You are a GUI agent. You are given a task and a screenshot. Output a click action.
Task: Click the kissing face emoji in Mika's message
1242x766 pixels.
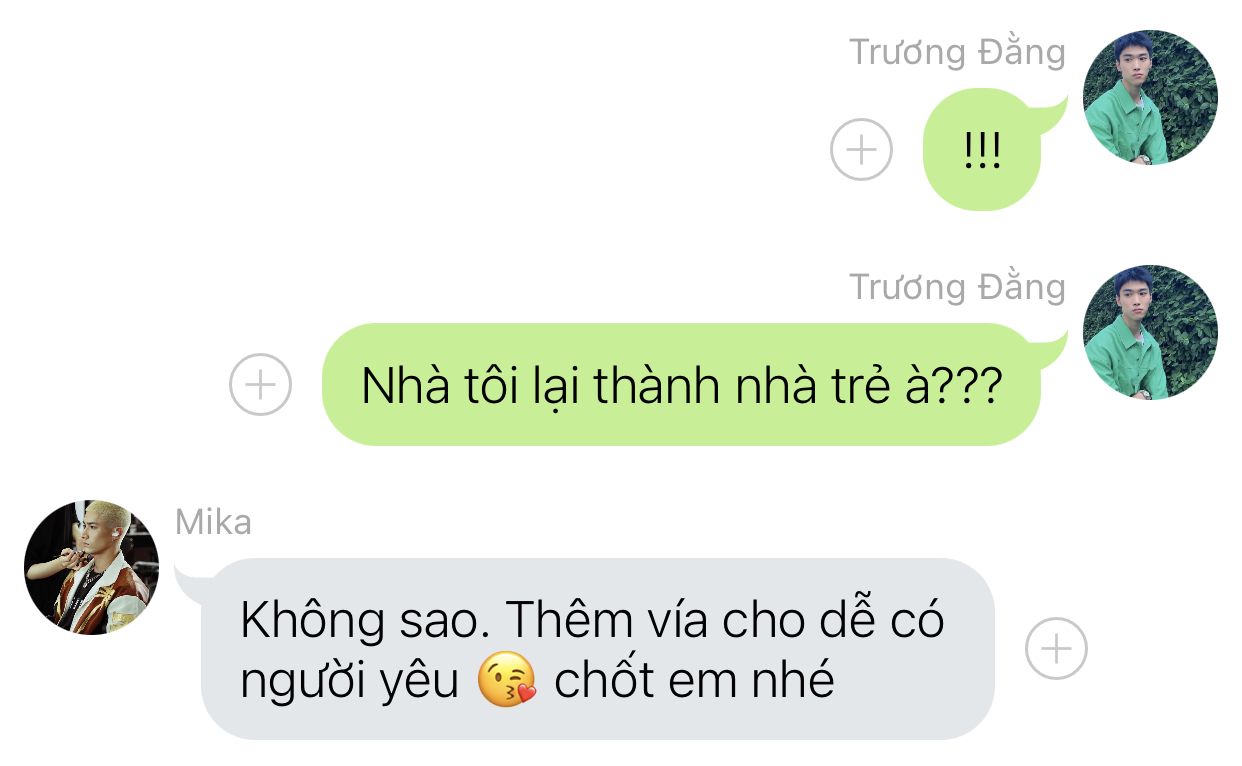tap(507, 681)
